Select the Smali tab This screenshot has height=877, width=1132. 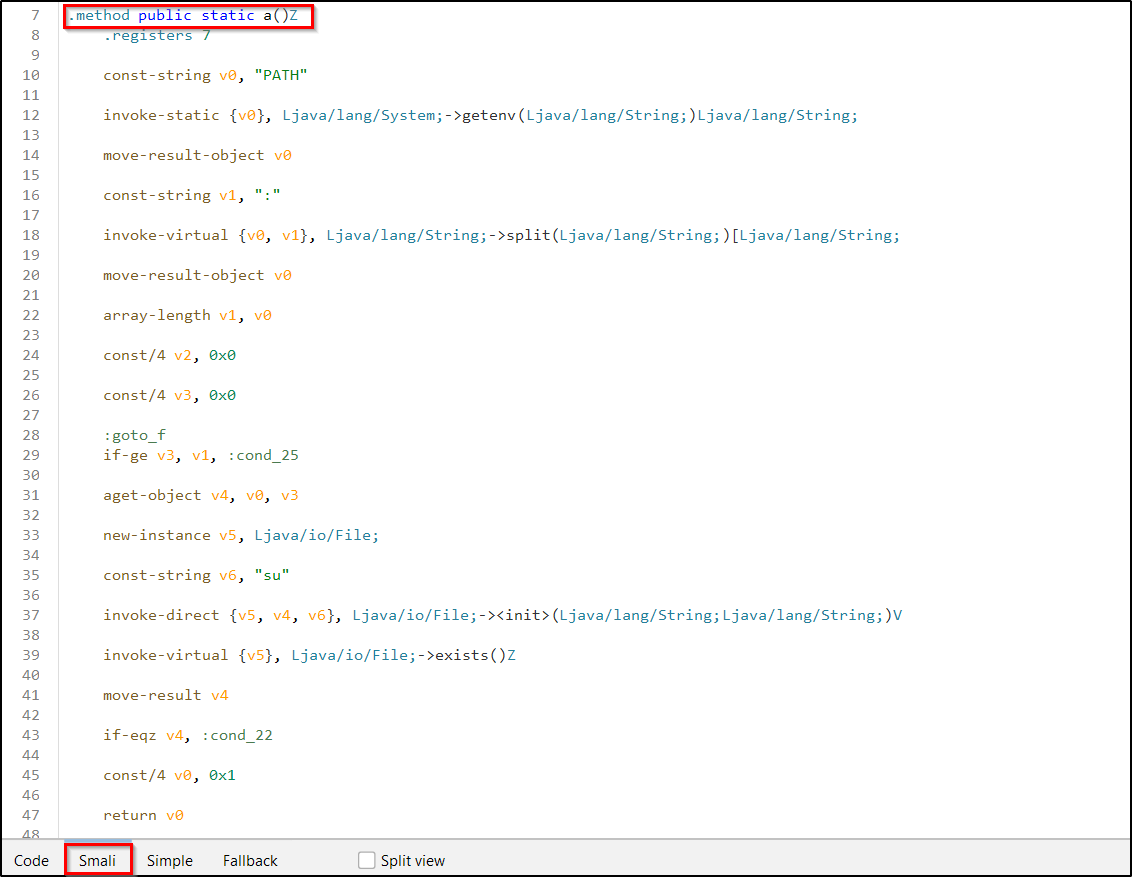(98, 860)
